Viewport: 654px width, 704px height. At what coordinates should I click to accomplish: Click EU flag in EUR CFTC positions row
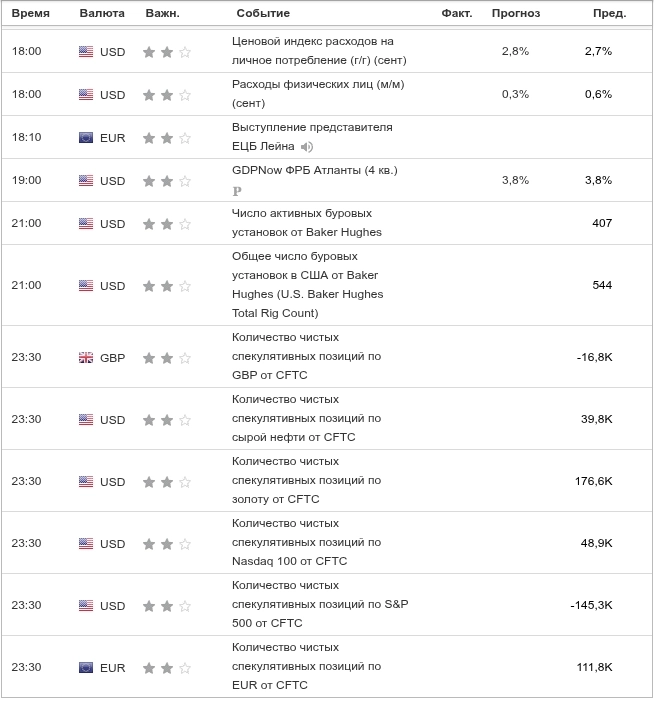pos(86,668)
